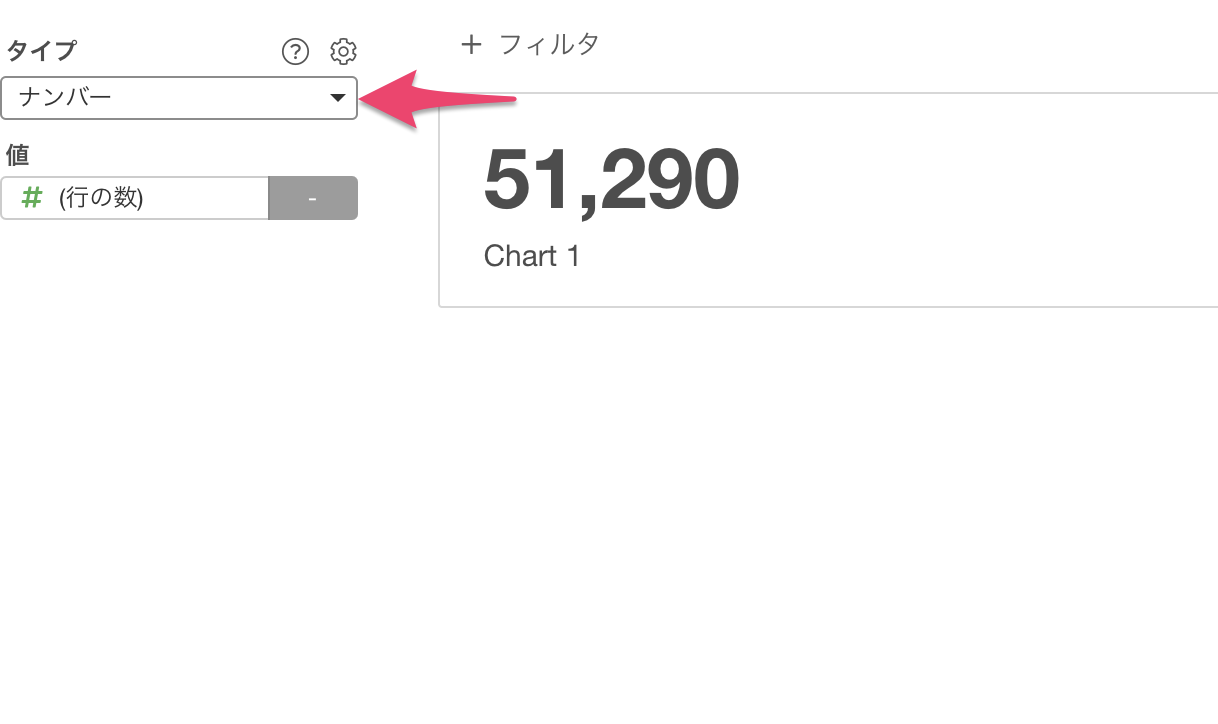Open the ナンバー chart type selector
This screenshot has height=724, width=1218.
[x=179, y=98]
